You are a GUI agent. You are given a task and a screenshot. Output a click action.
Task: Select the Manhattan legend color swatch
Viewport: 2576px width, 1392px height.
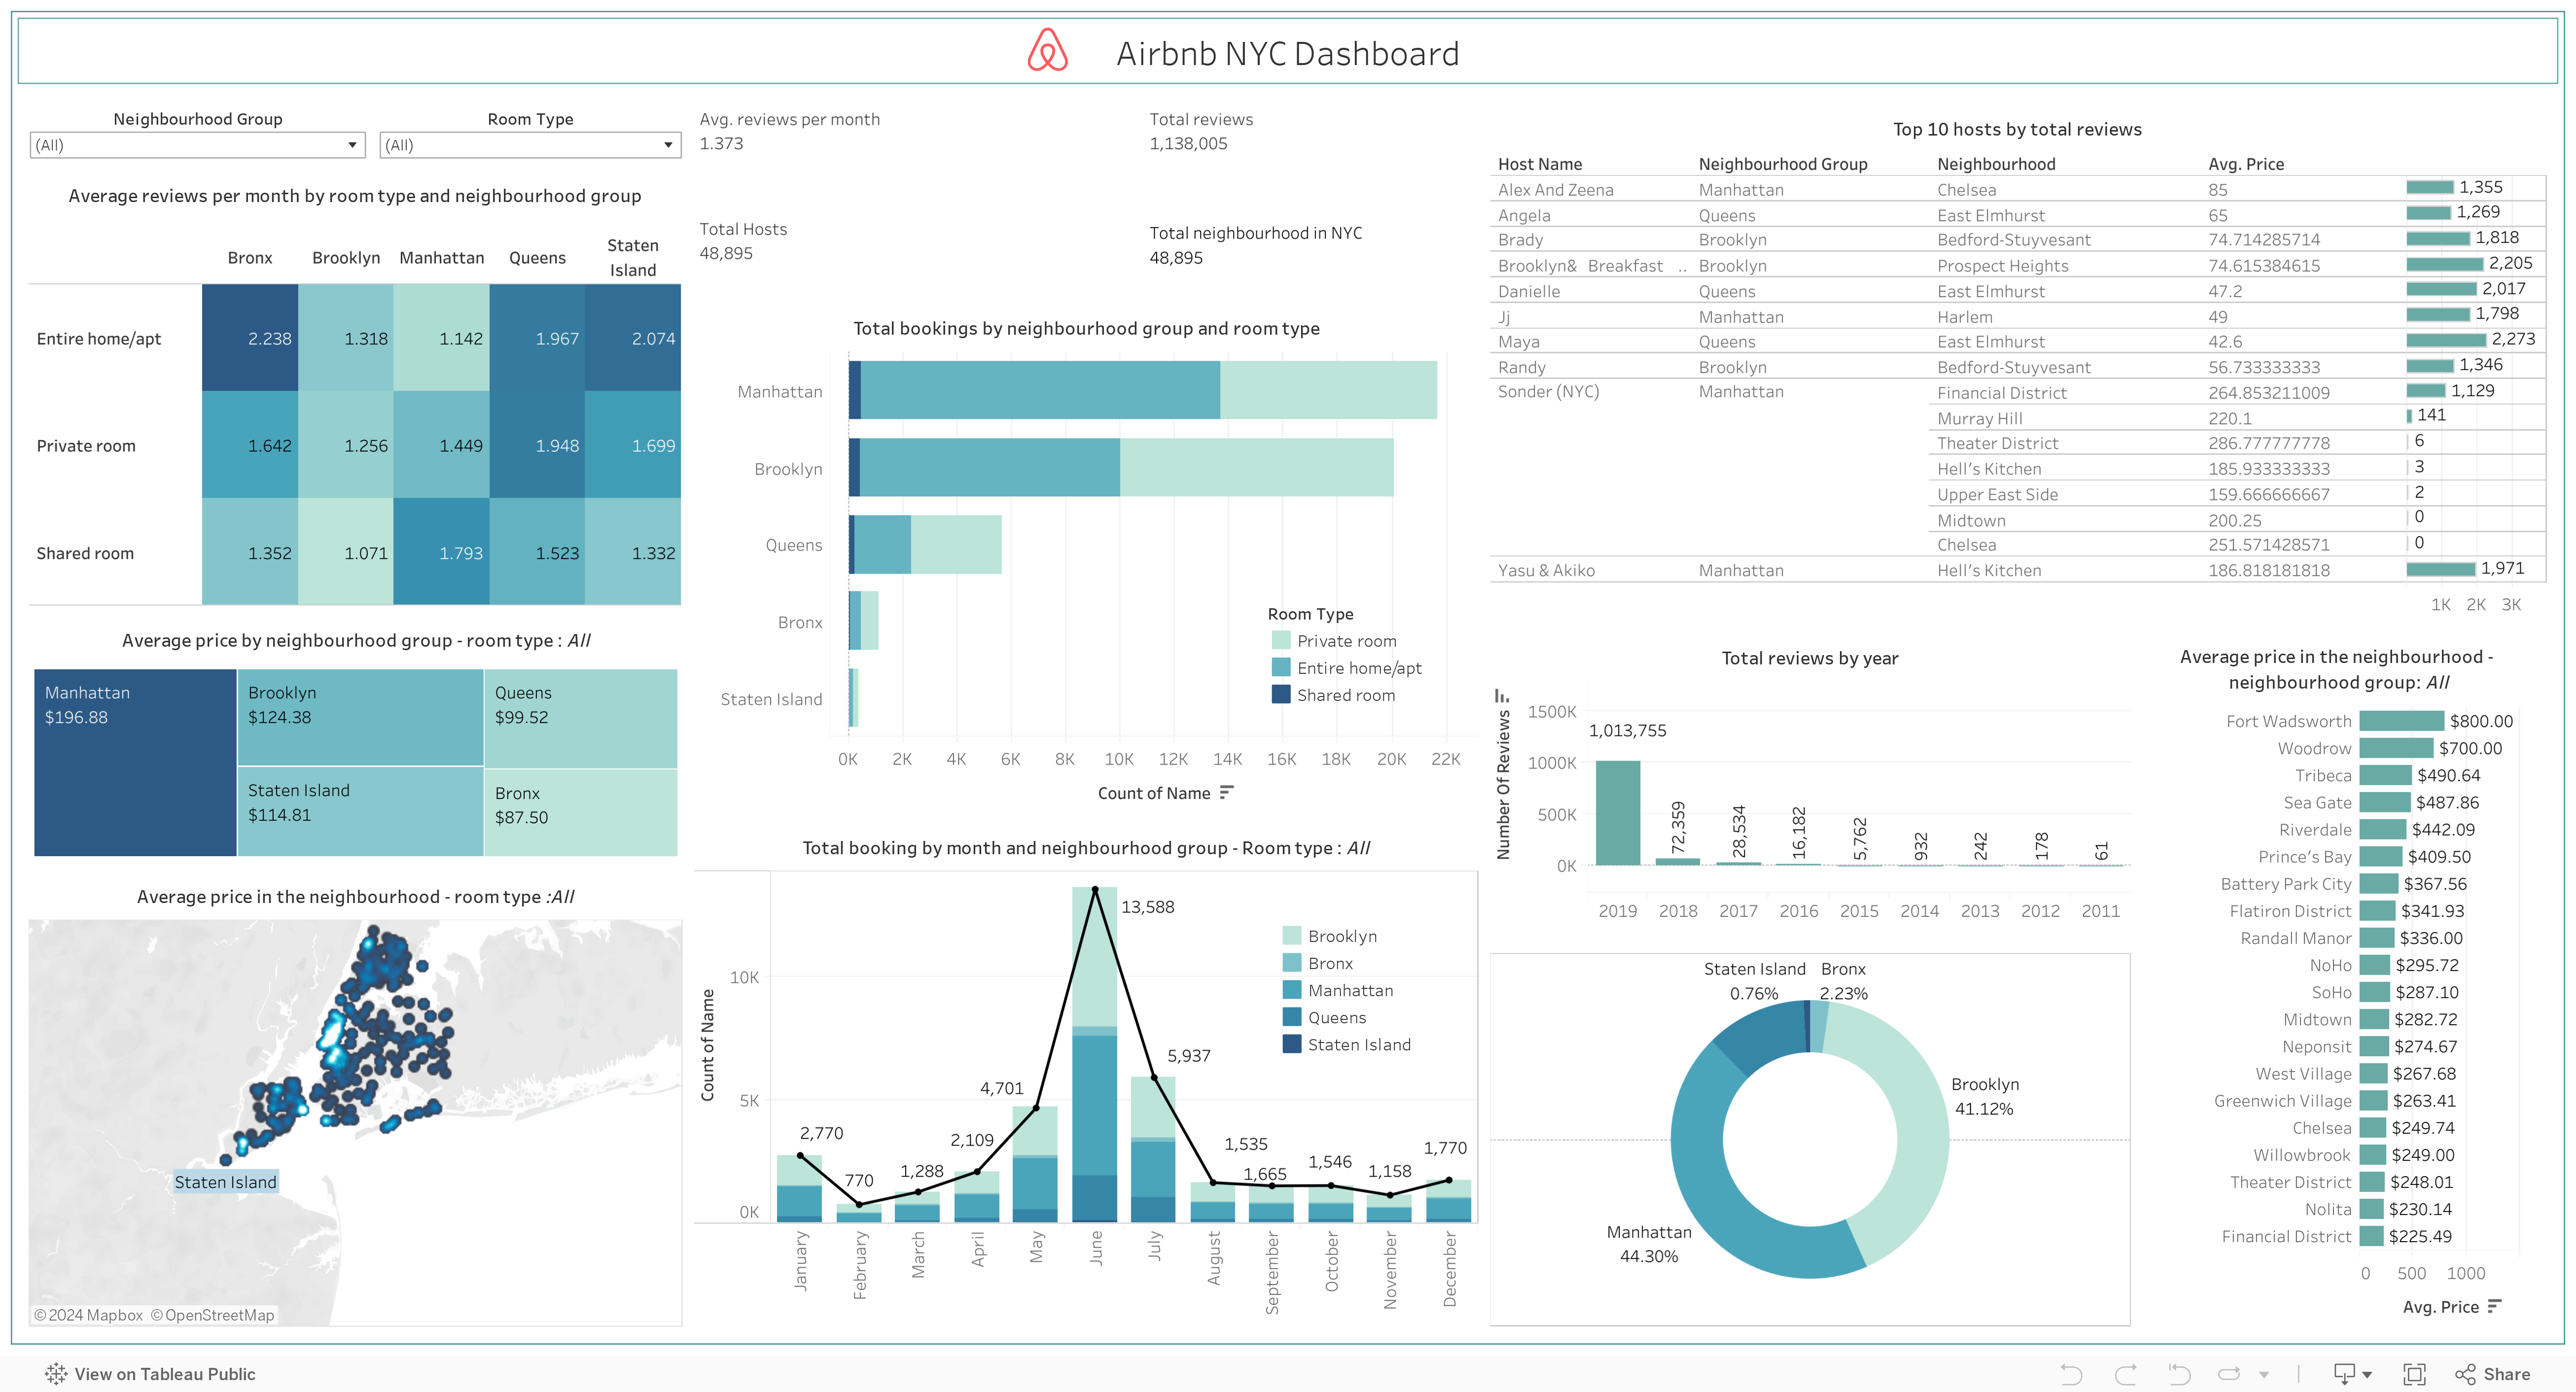coord(1291,989)
